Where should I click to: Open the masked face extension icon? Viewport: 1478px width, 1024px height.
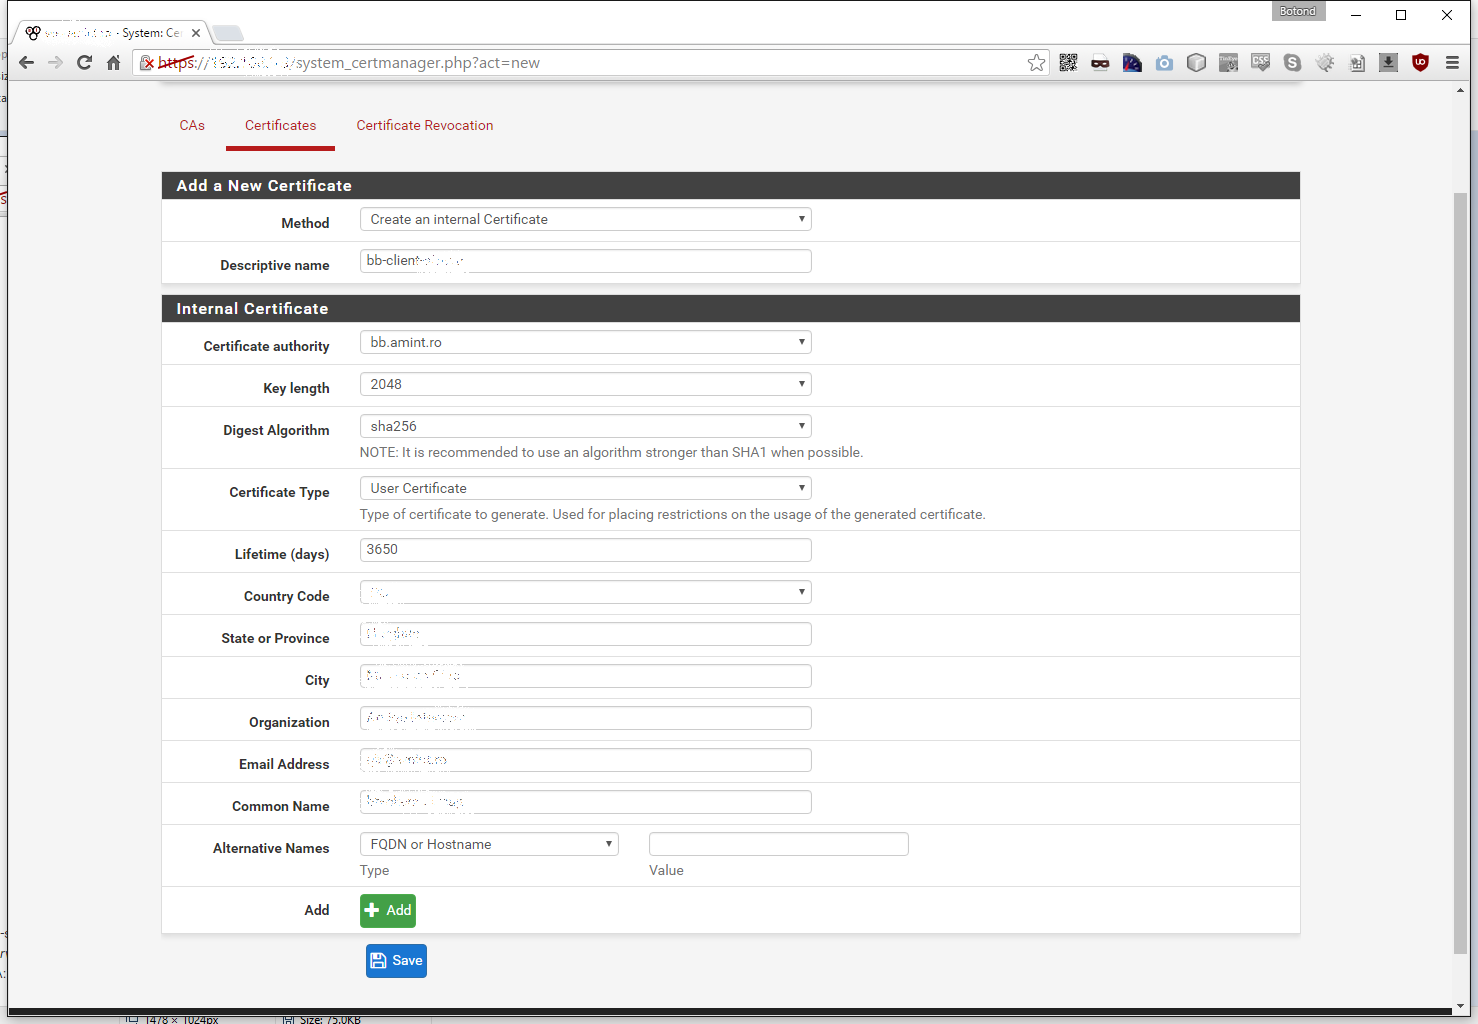tap(1100, 63)
